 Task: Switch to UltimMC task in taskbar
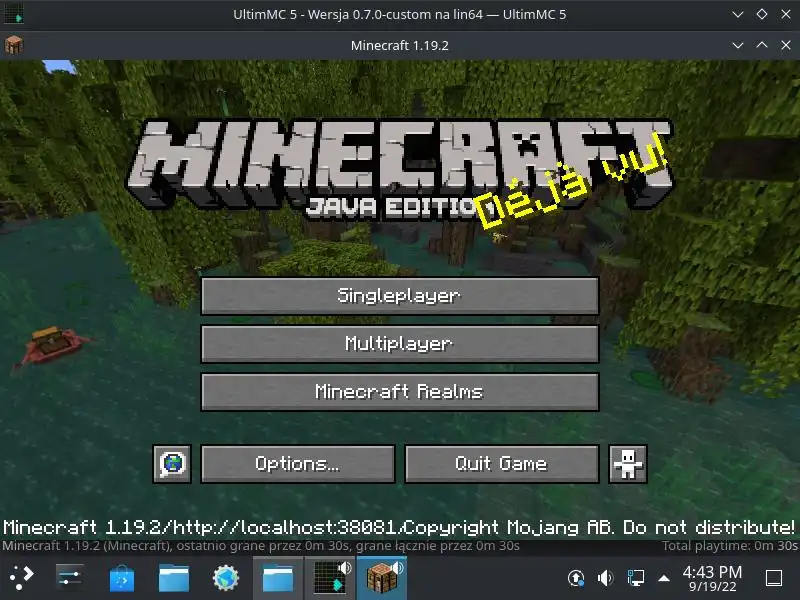point(330,578)
